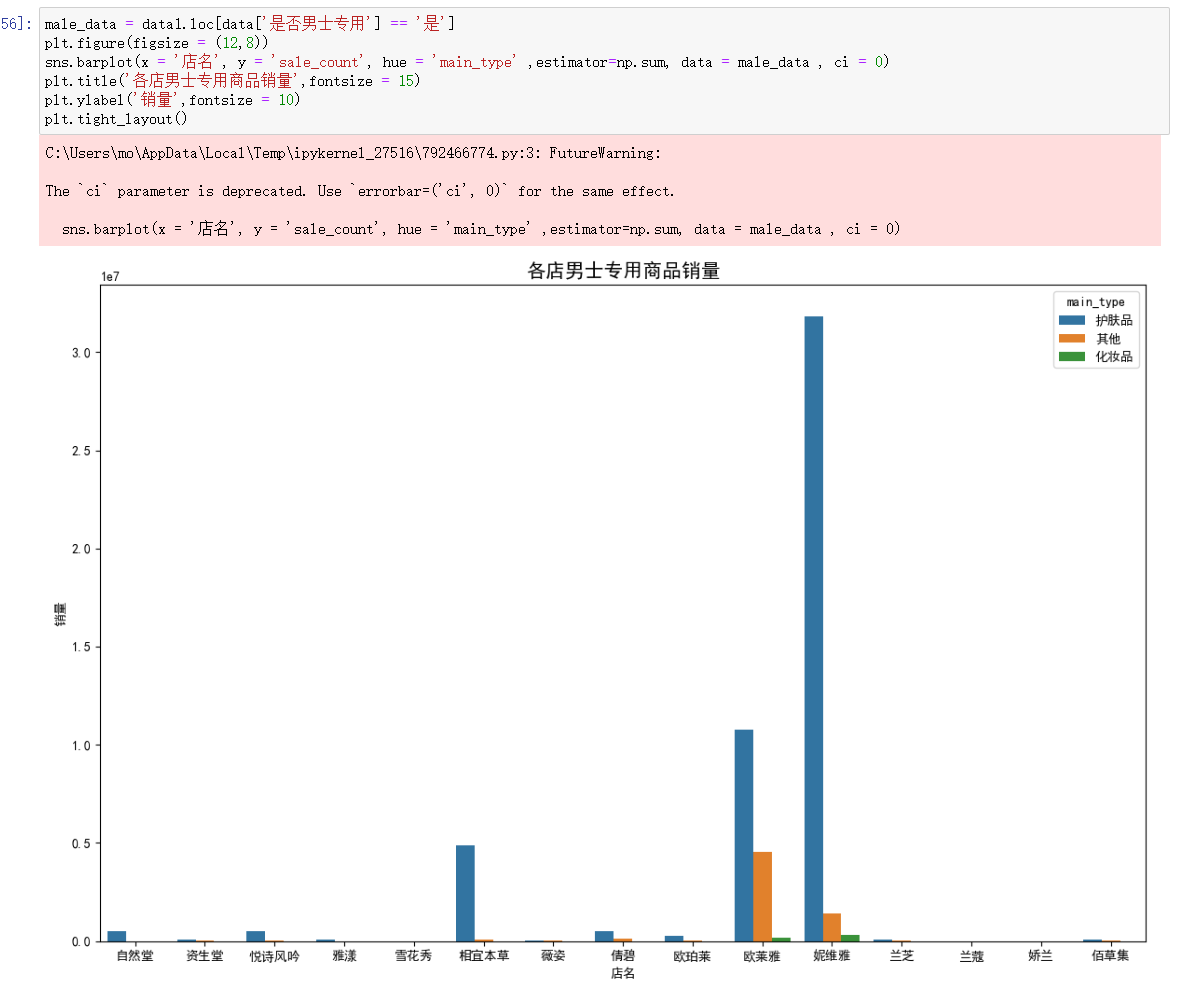
Task: Click the x-axis label 娇兰
Action: (x=1041, y=956)
